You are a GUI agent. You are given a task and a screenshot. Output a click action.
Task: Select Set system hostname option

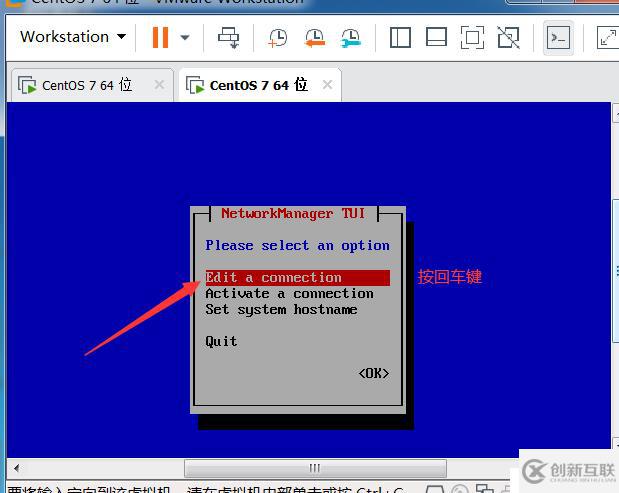click(281, 309)
